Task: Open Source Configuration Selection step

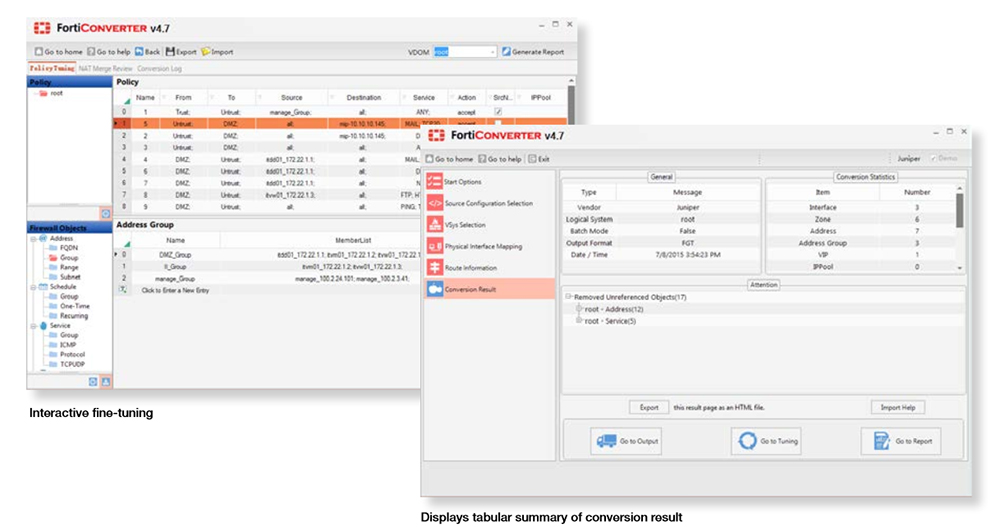Action: 490,204
